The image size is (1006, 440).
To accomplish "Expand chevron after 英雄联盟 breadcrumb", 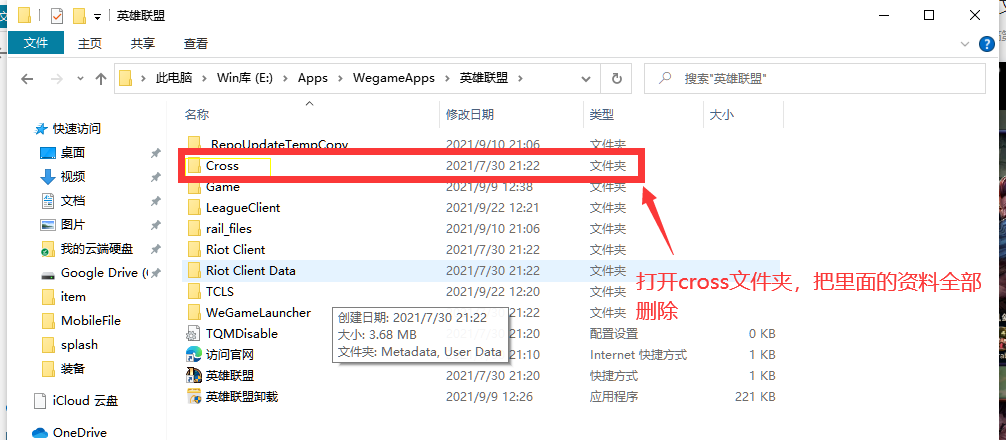I will coord(520,78).
